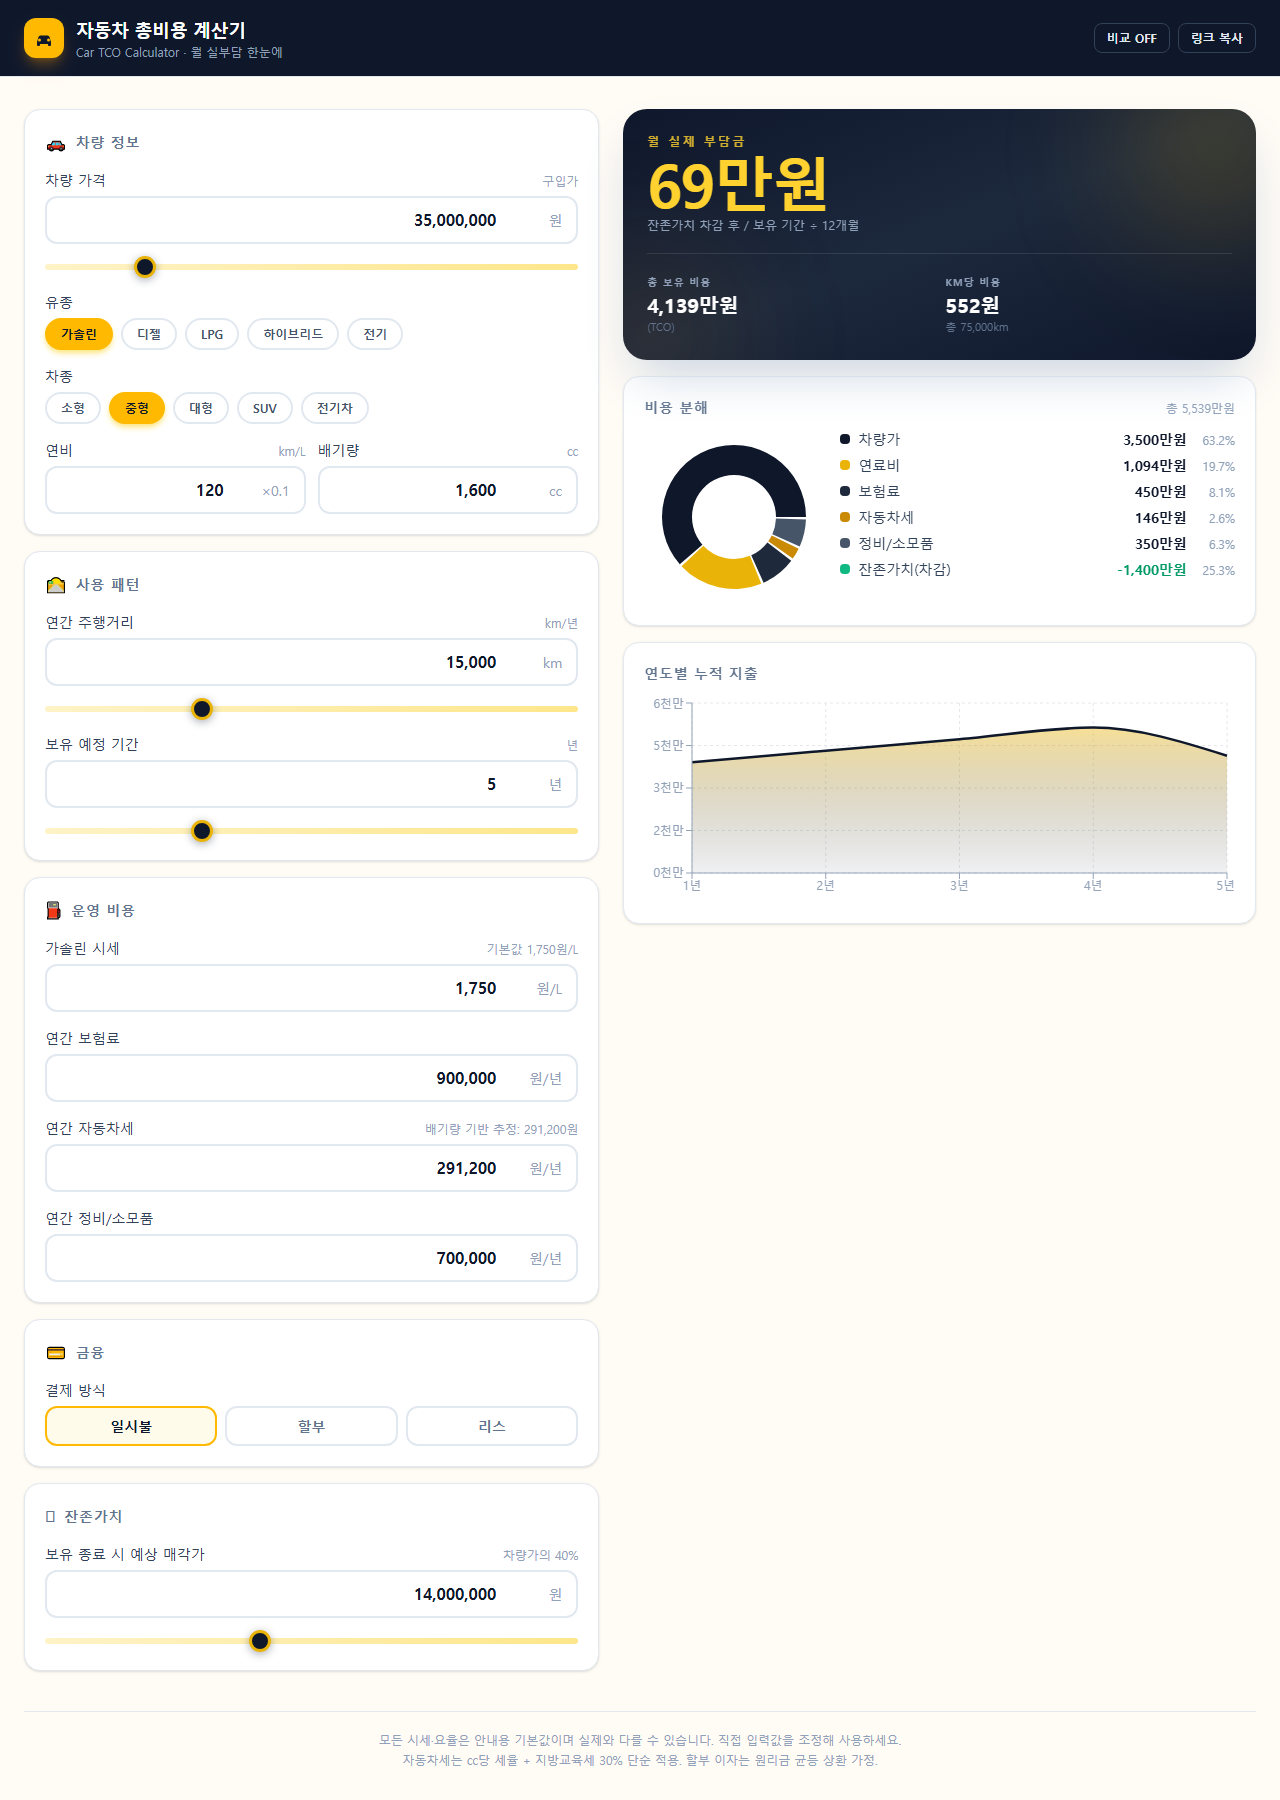Pick 전기차 car class chip
This screenshot has height=1800, width=1280.
(335, 408)
